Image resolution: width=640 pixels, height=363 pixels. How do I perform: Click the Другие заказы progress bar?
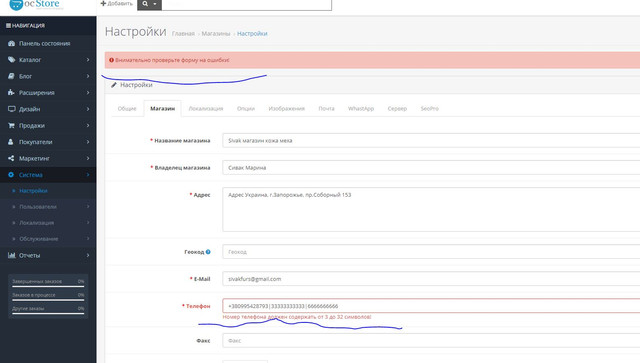(x=48, y=313)
